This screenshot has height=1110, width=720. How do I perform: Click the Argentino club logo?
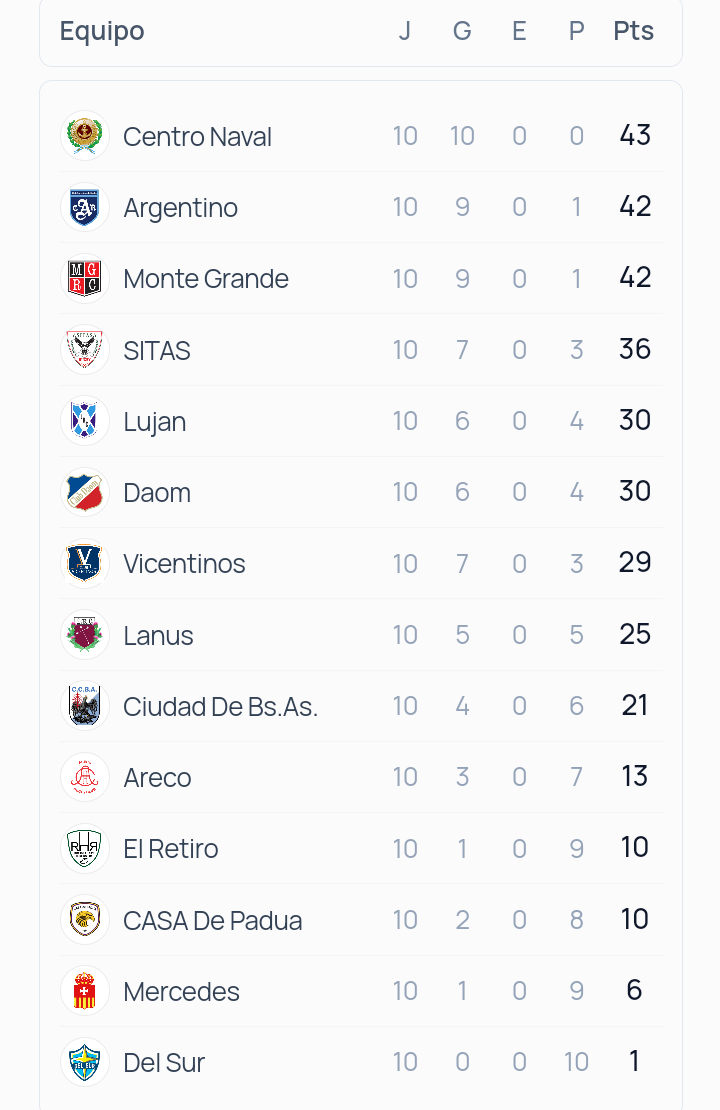click(85, 207)
